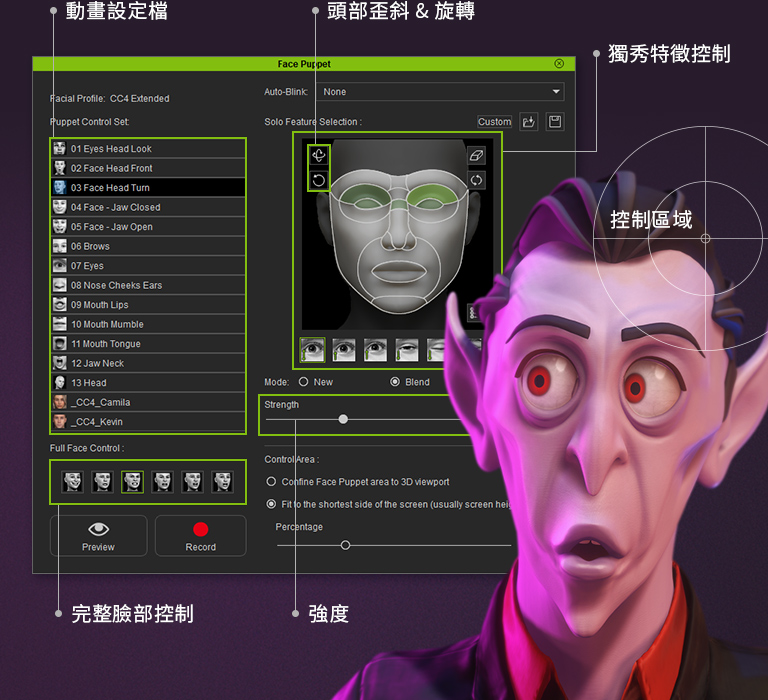The width and height of the screenshot is (768, 700).
Task: Click the load preset icon beside Custom
Action: pyautogui.click(x=529, y=122)
